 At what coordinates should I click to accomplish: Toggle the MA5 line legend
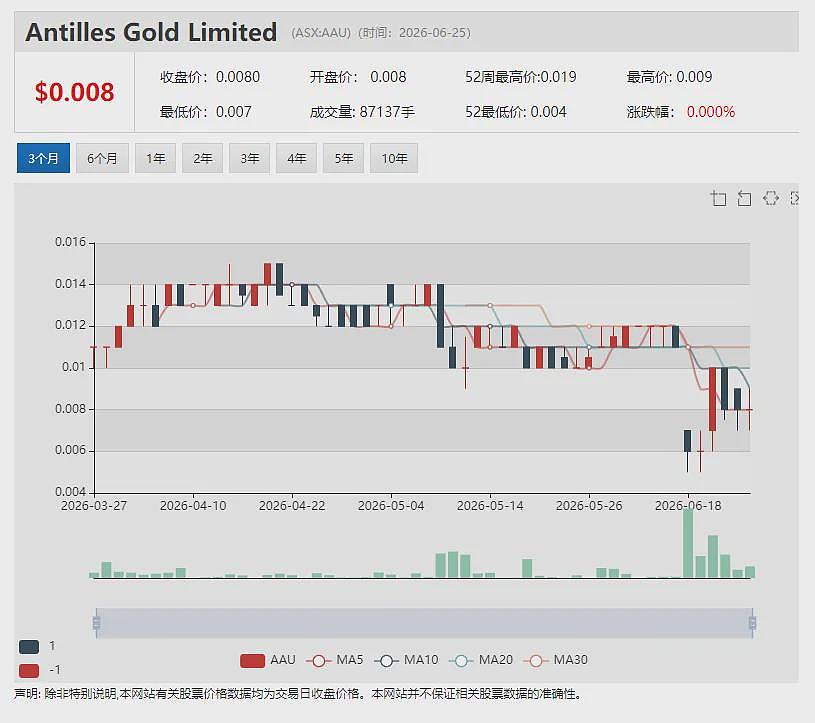335,660
